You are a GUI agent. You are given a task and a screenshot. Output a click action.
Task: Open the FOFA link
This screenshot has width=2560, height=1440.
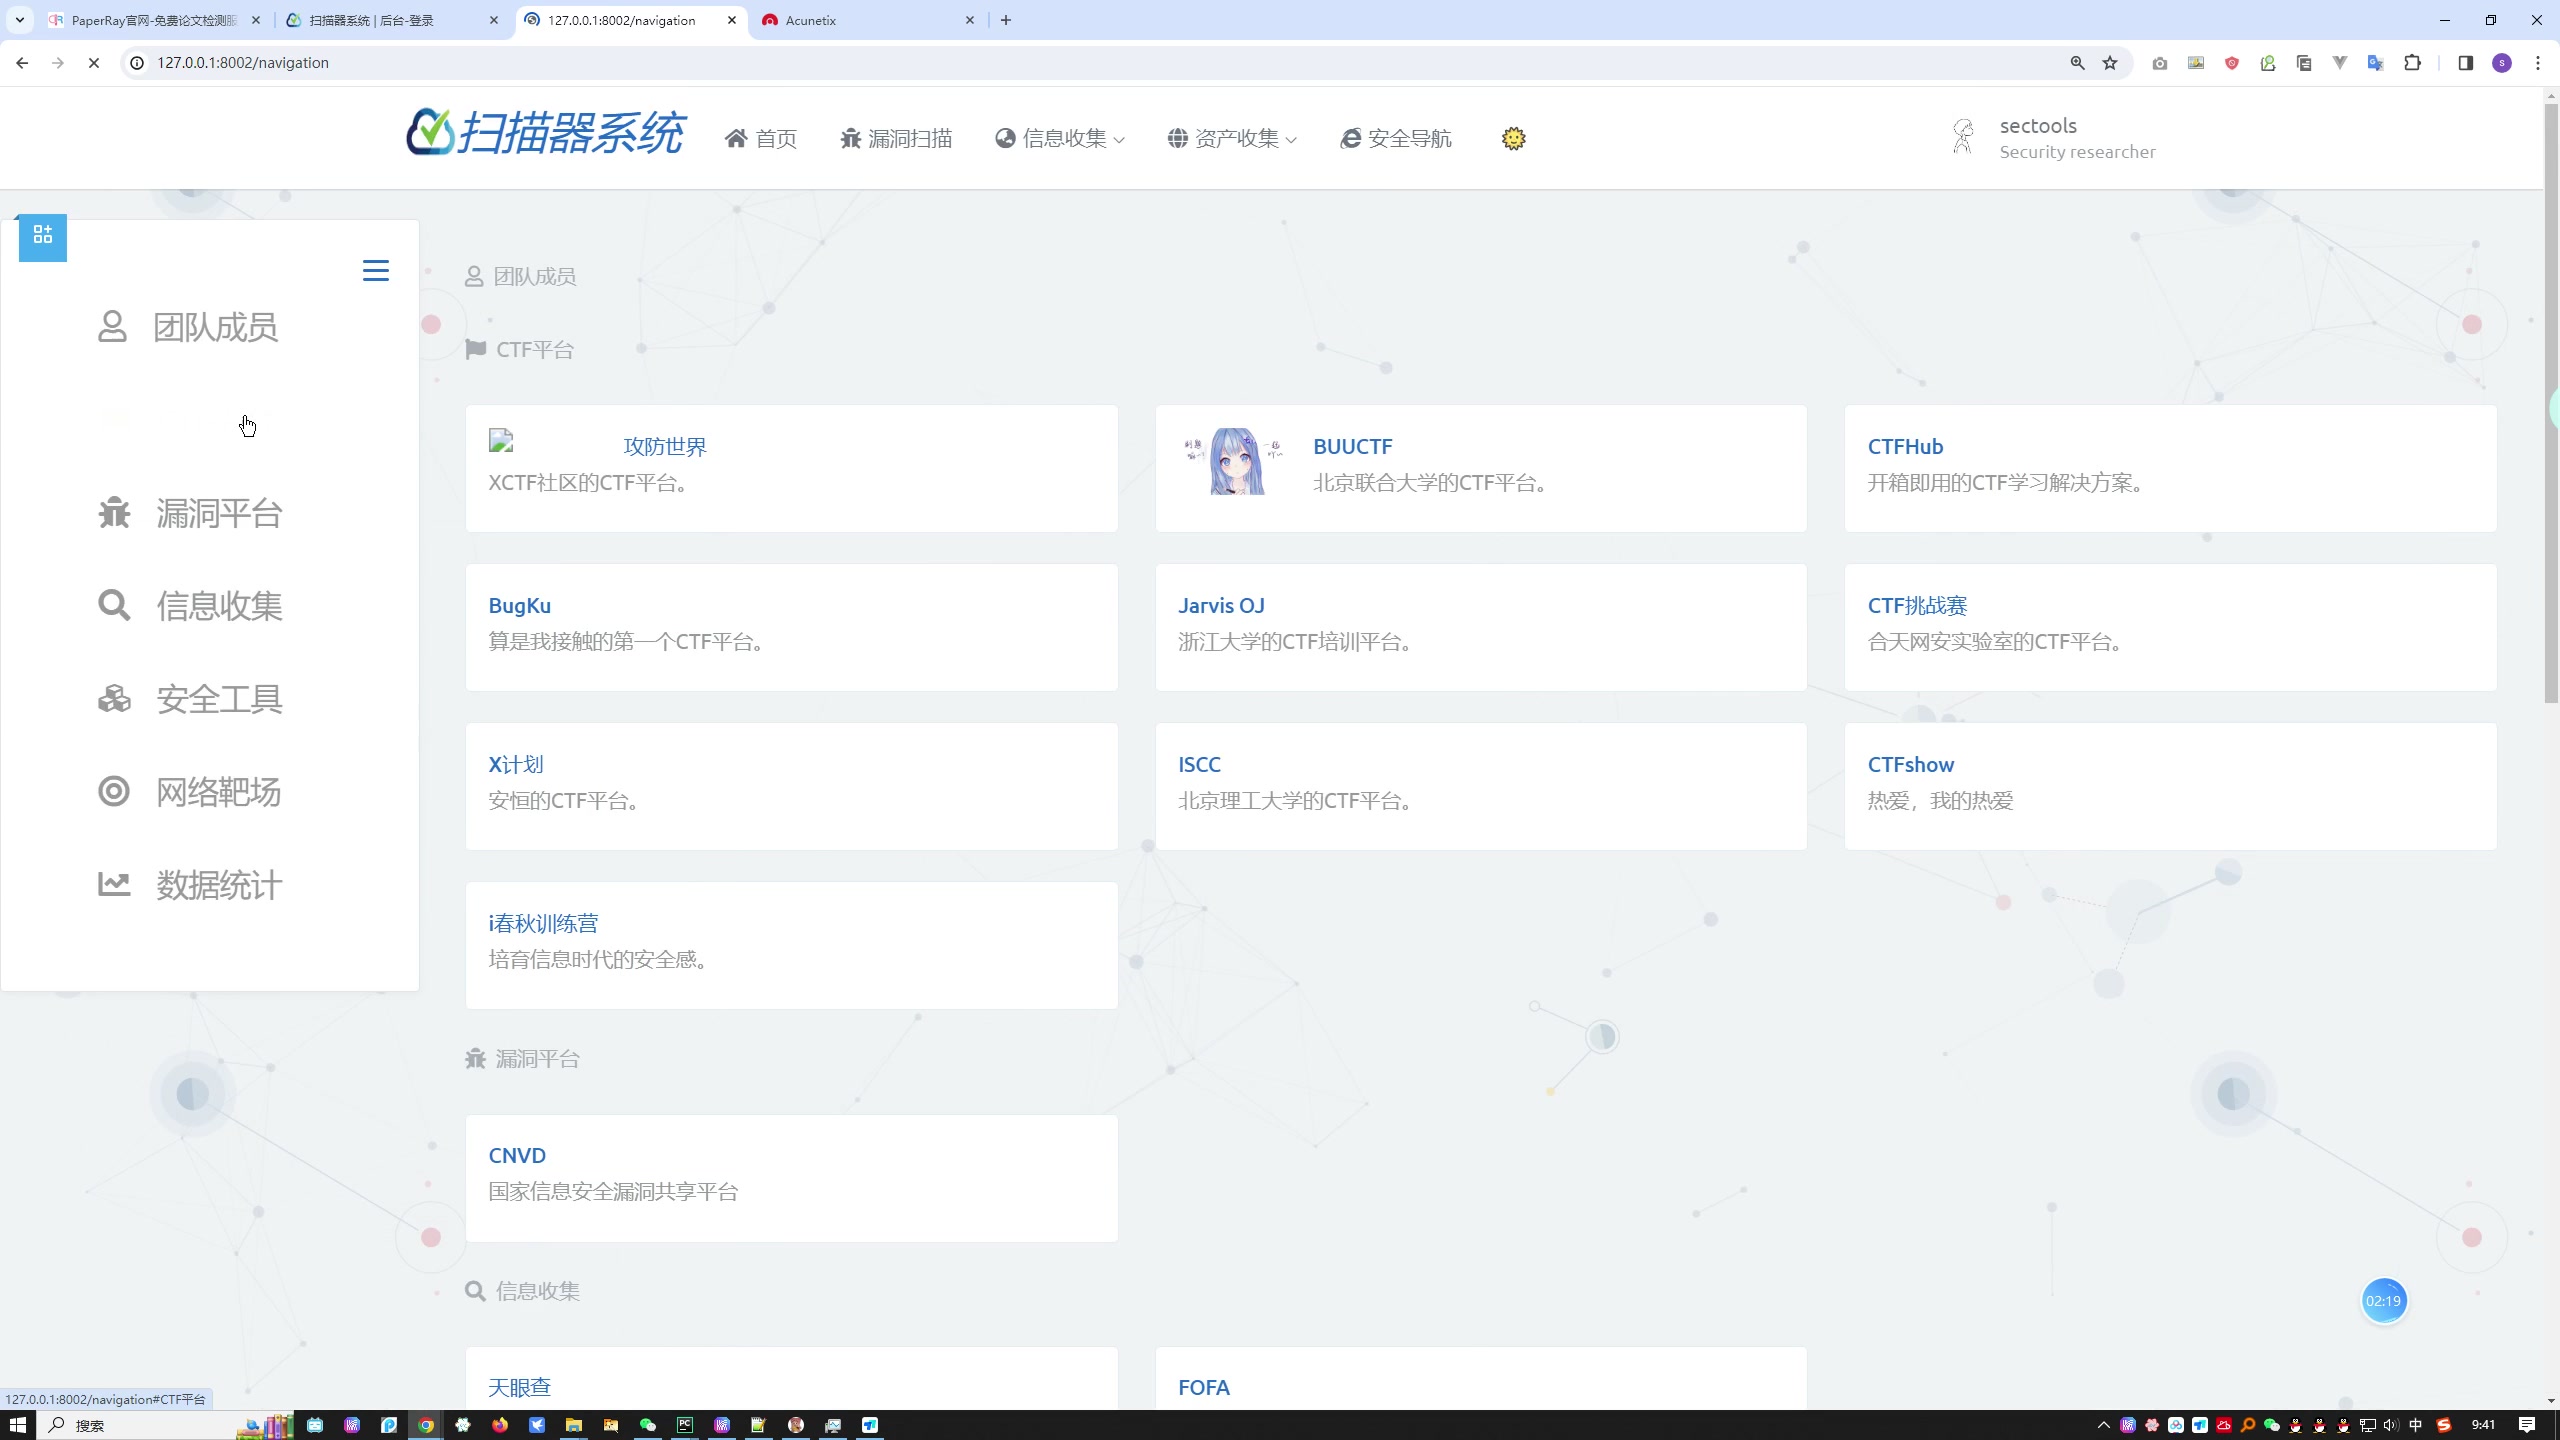1204,1388
